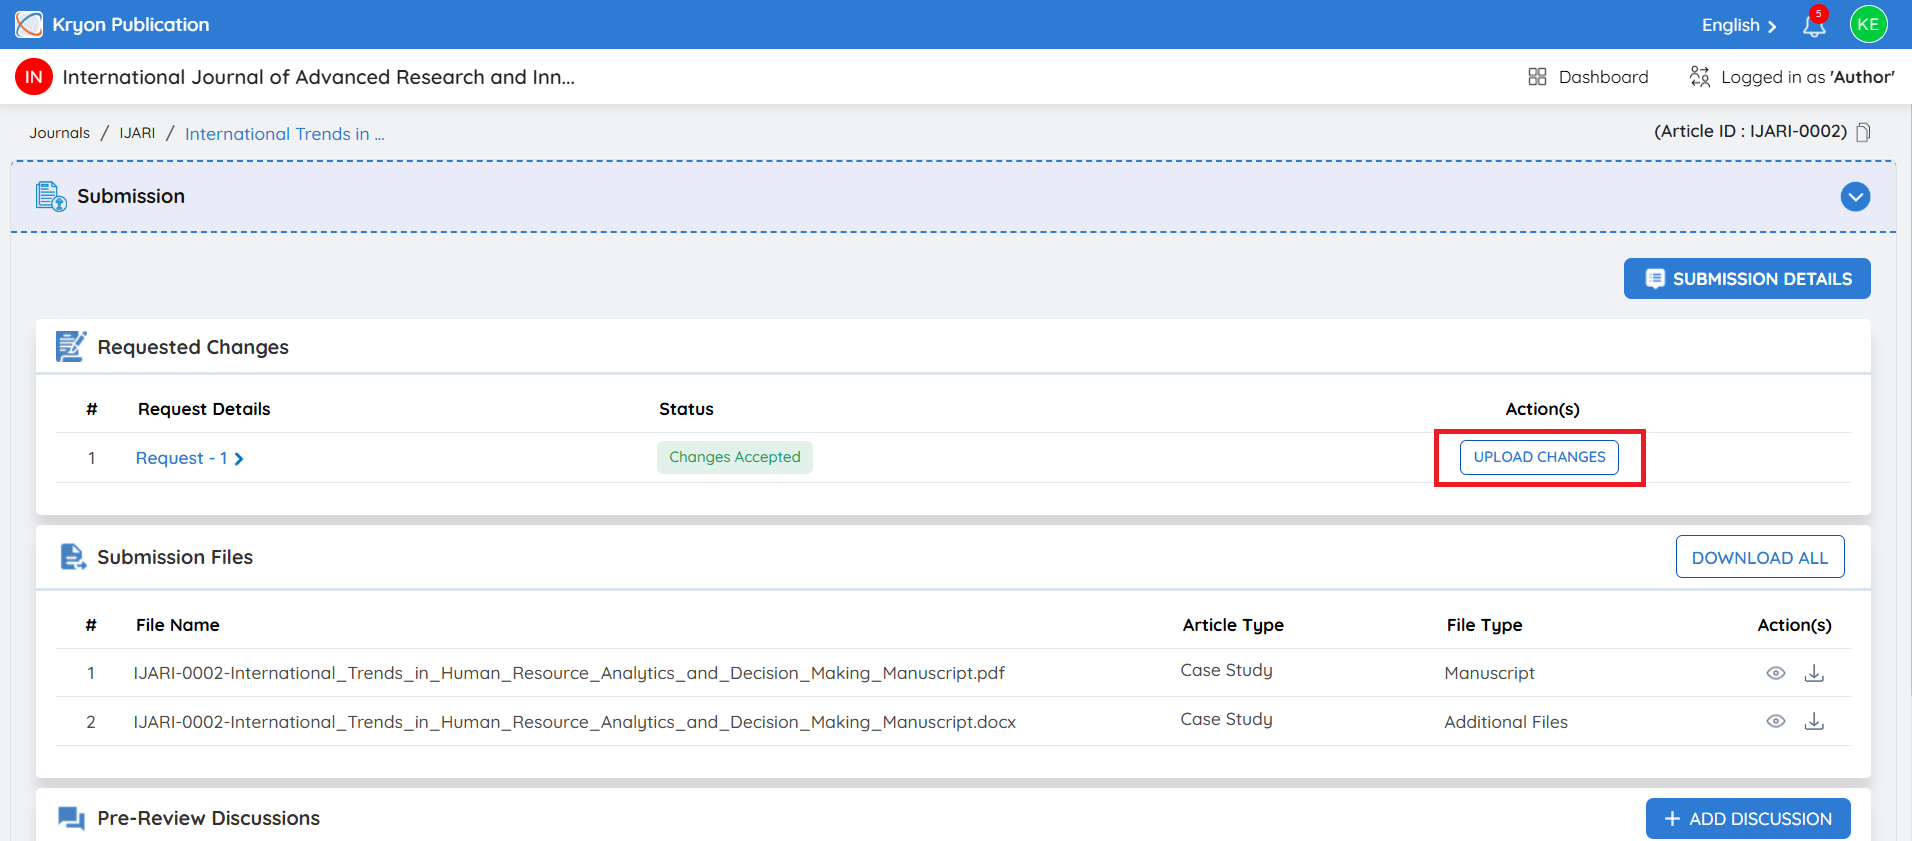This screenshot has height=841, width=1912.
Task: Open SUBMISSION DETAILS
Action: click(1747, 279)
